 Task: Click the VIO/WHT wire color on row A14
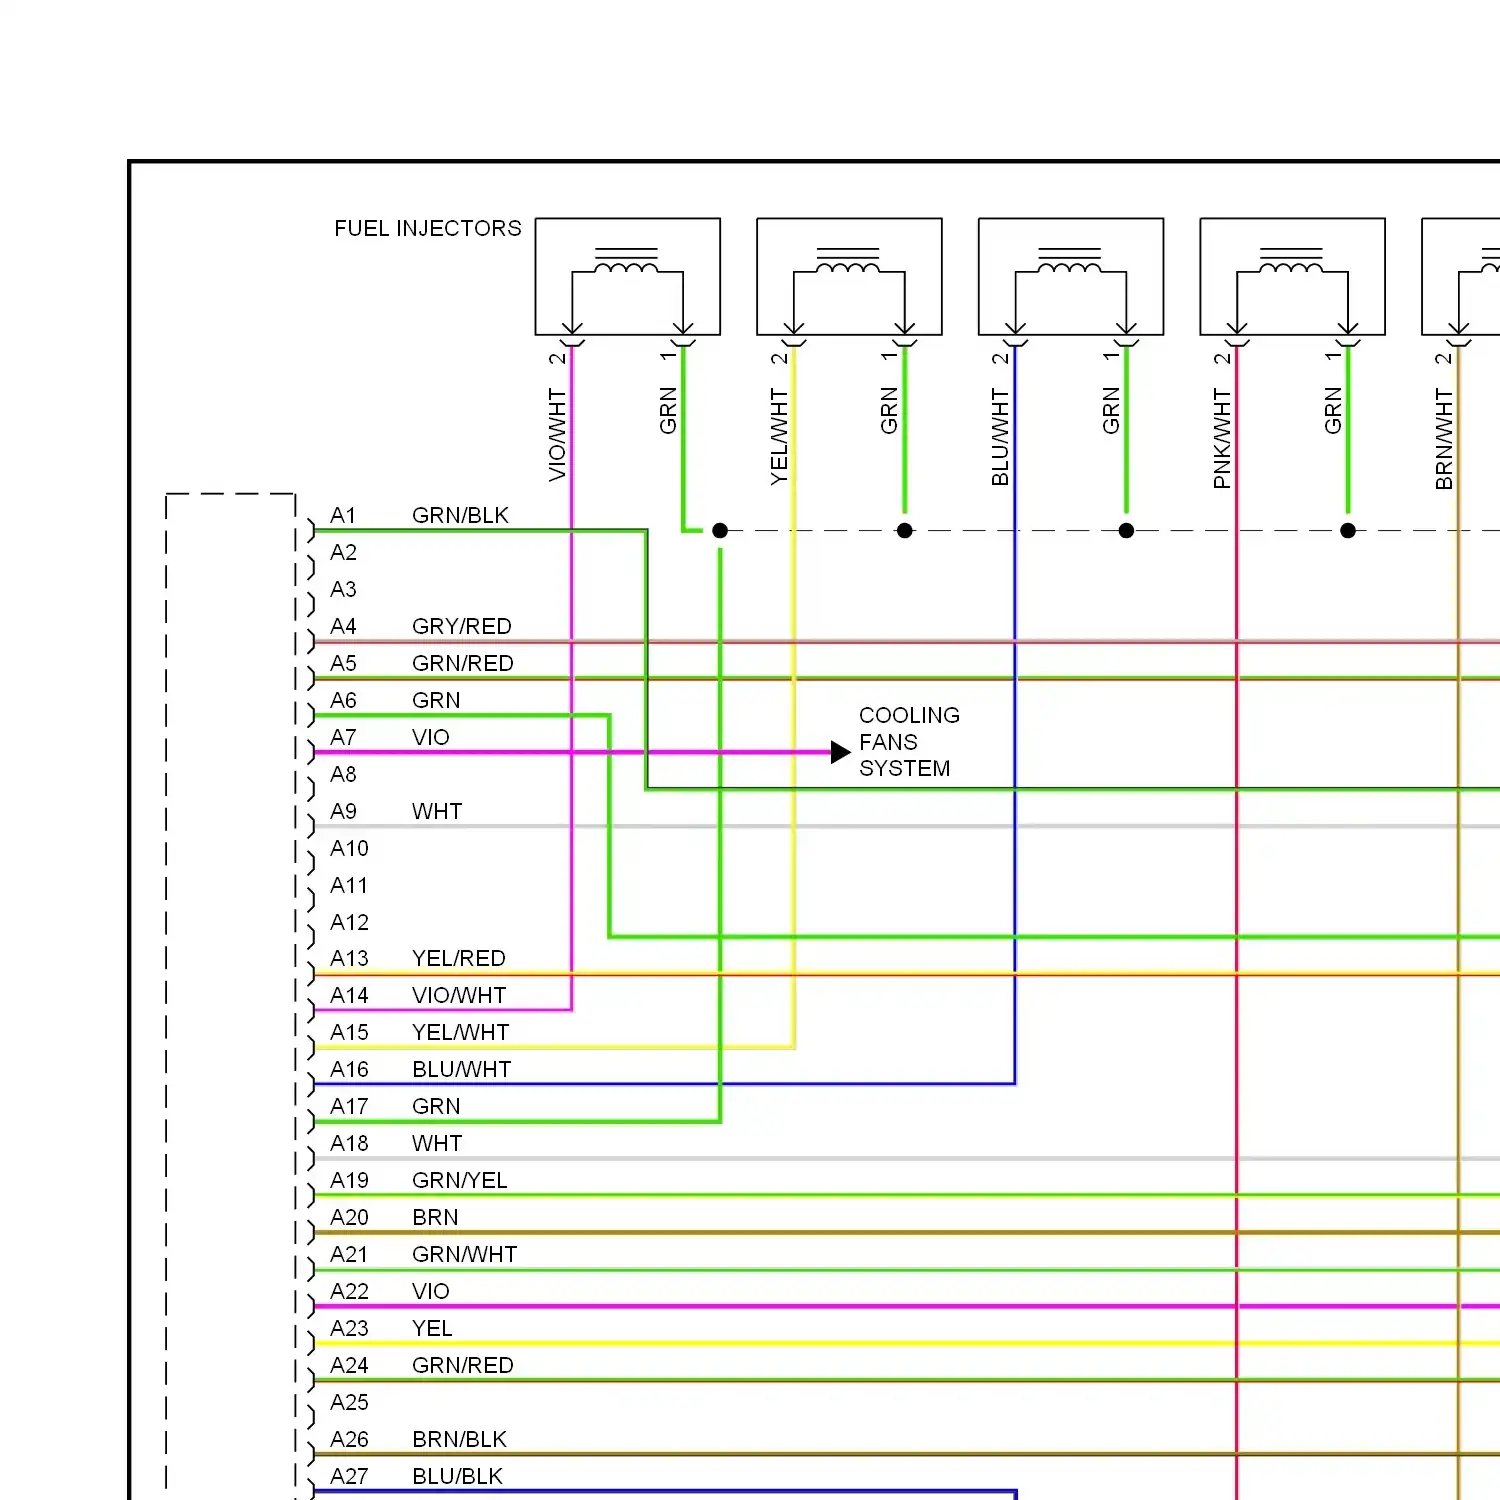tap(459, 996)
